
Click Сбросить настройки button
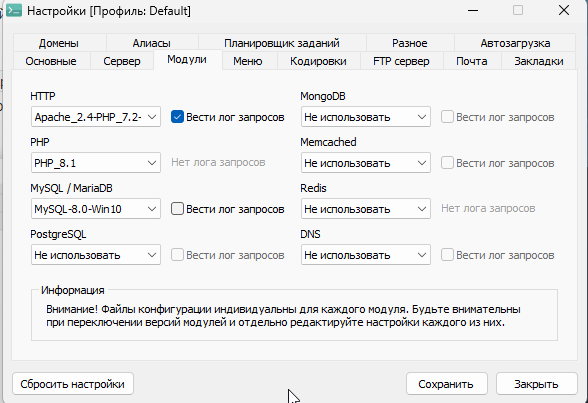click(73, 384)
